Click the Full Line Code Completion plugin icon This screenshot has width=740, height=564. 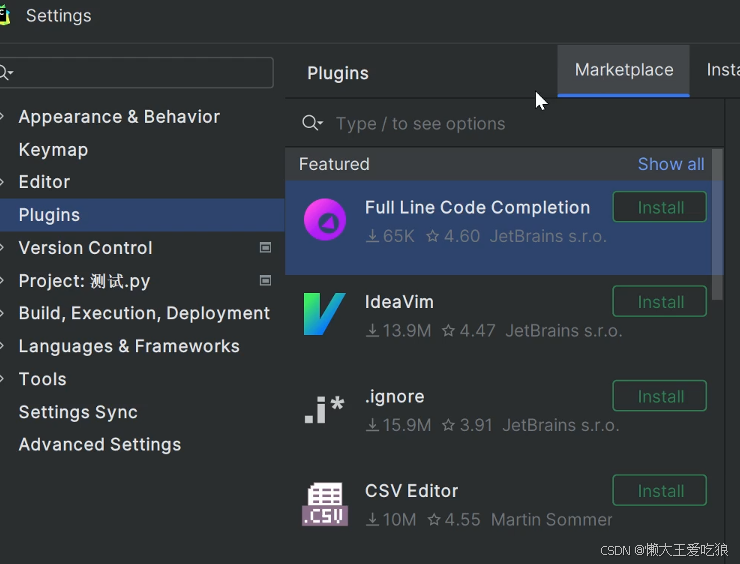325,219
